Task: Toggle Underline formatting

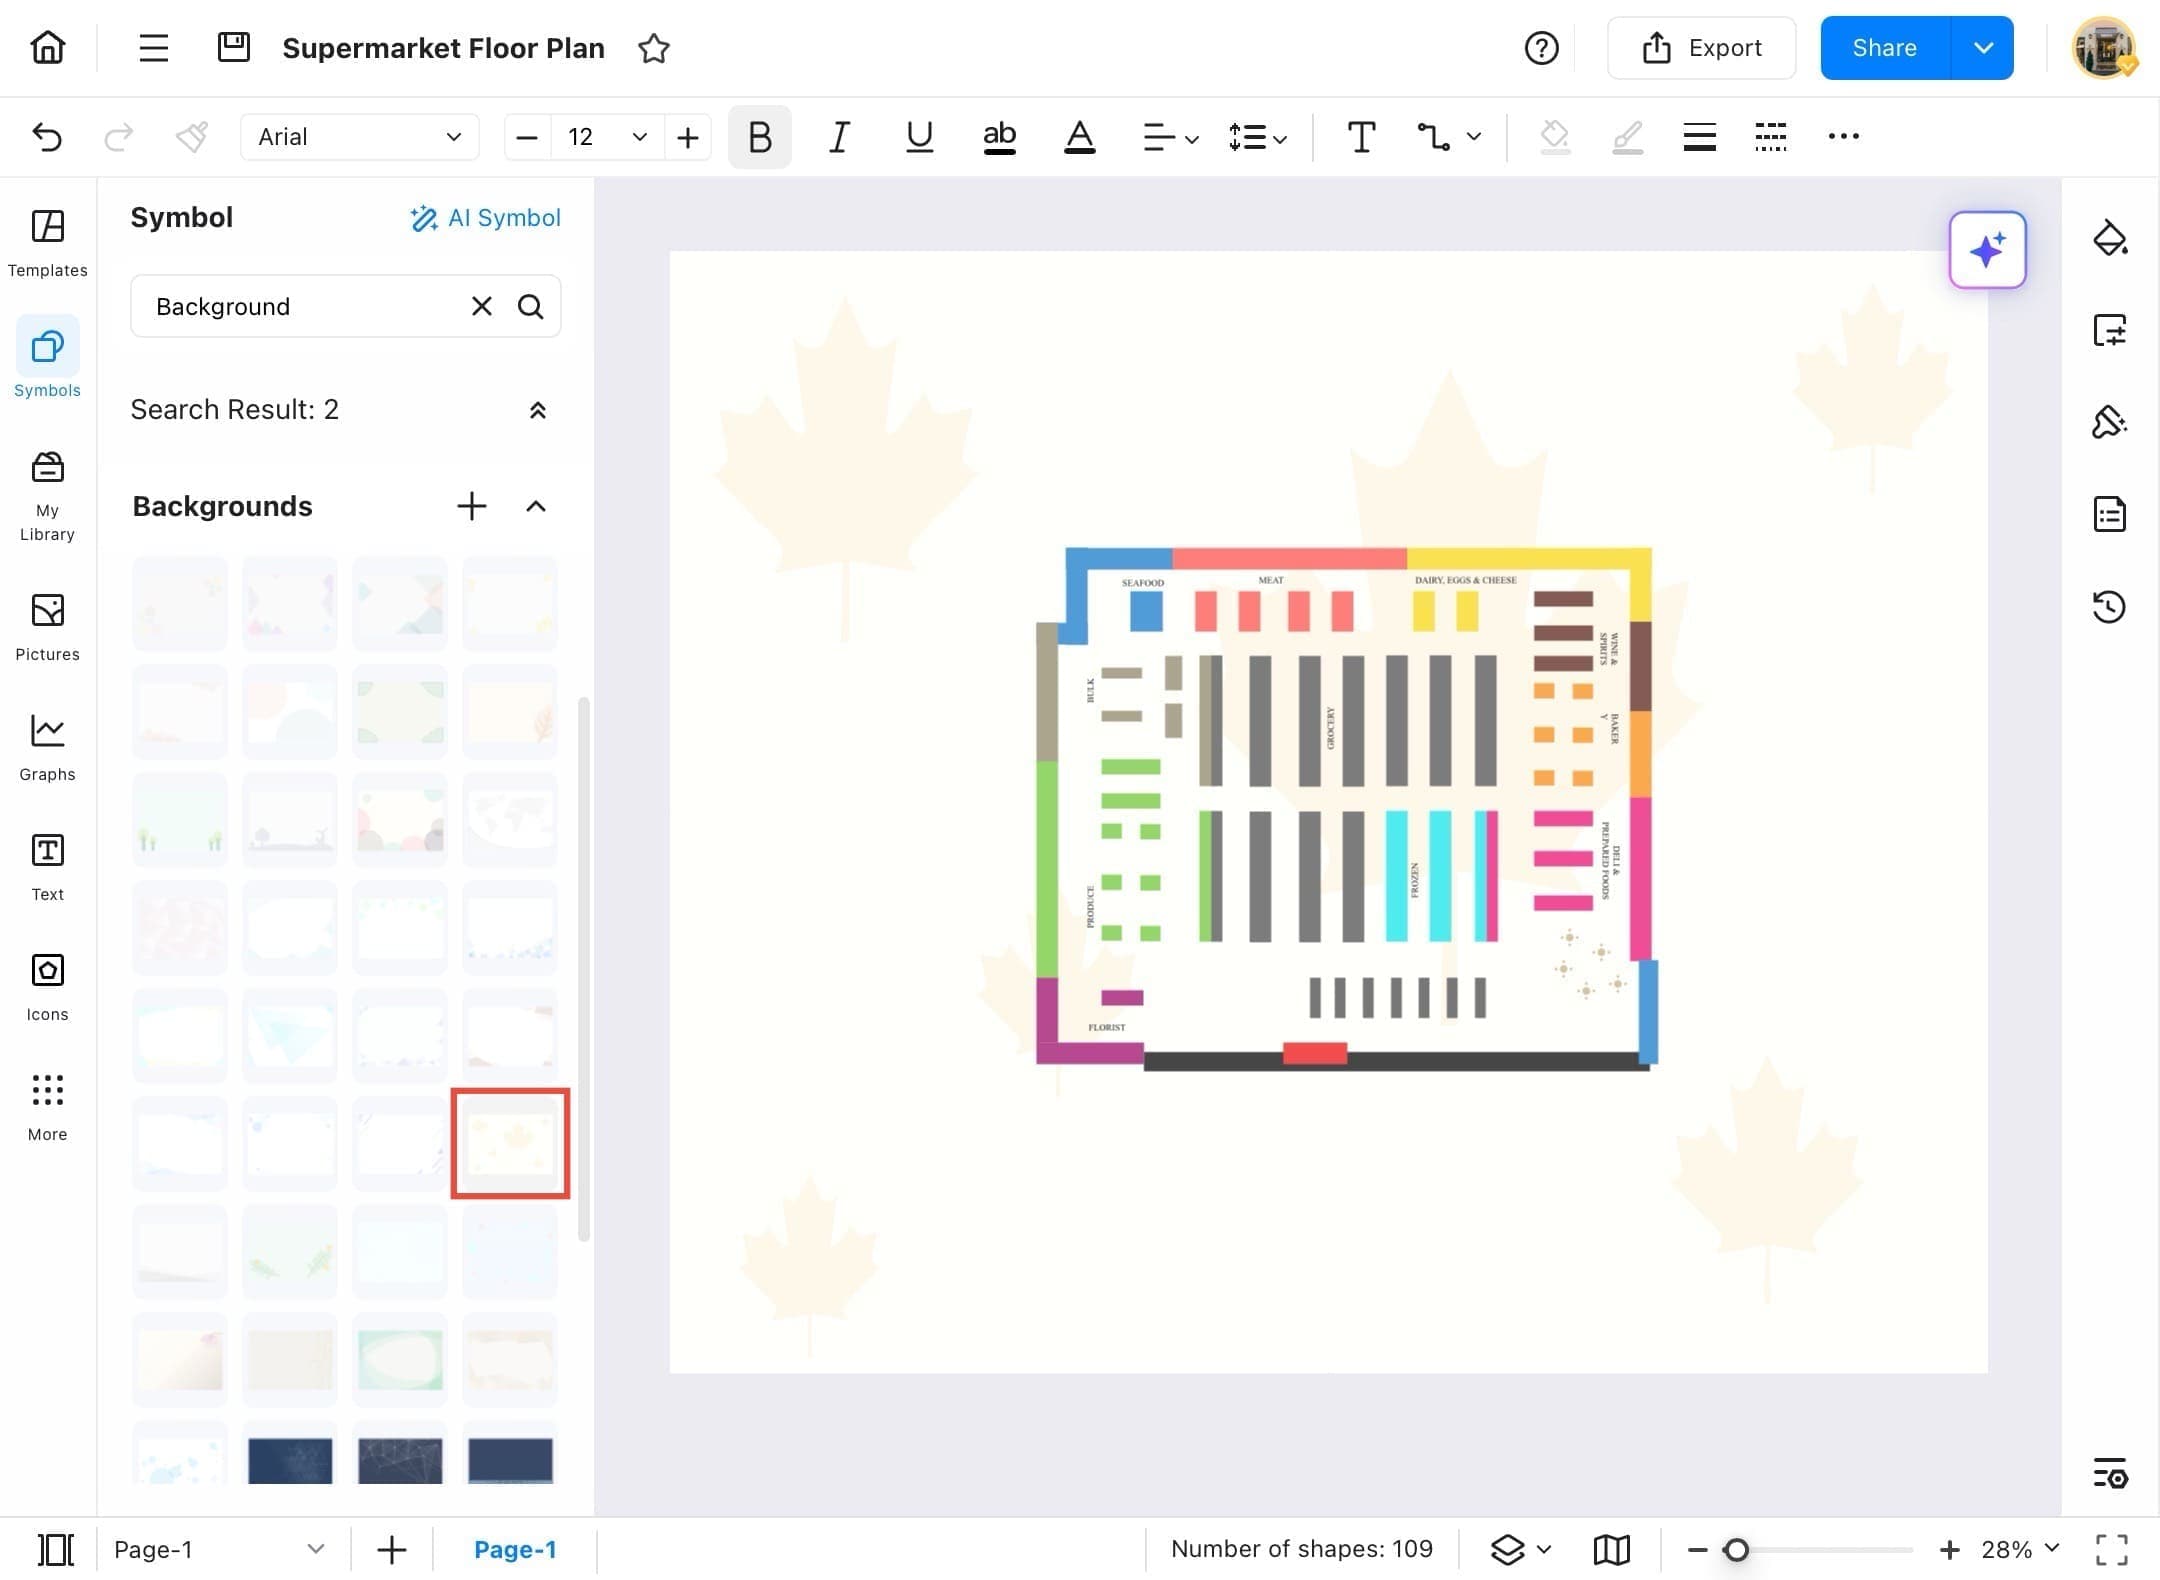Action: pyautogui.click(x=919, y=137)
